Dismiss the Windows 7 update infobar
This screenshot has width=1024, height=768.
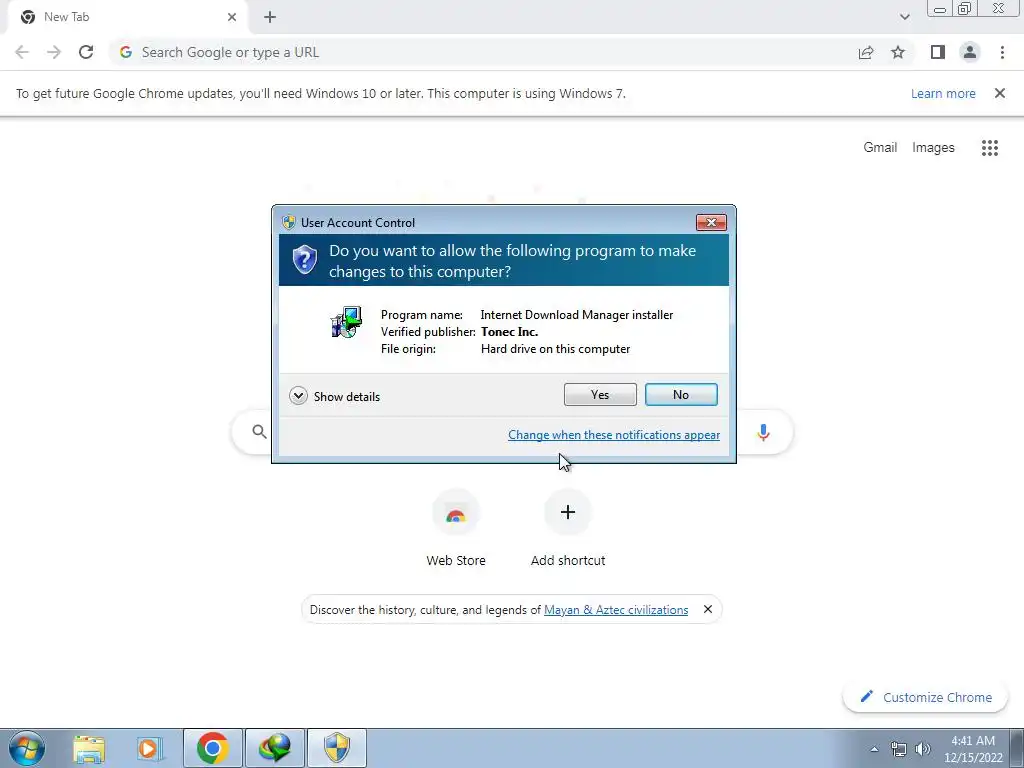[999, 93]
